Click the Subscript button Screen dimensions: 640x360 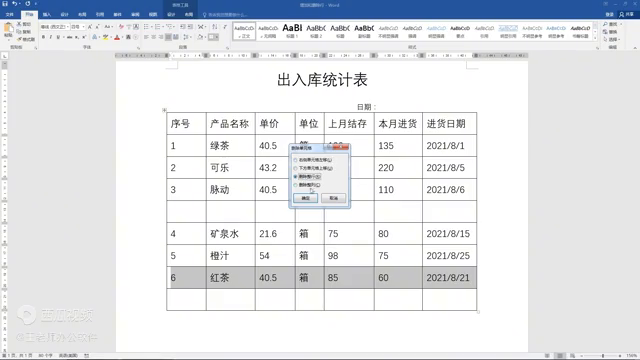[77, 37]
